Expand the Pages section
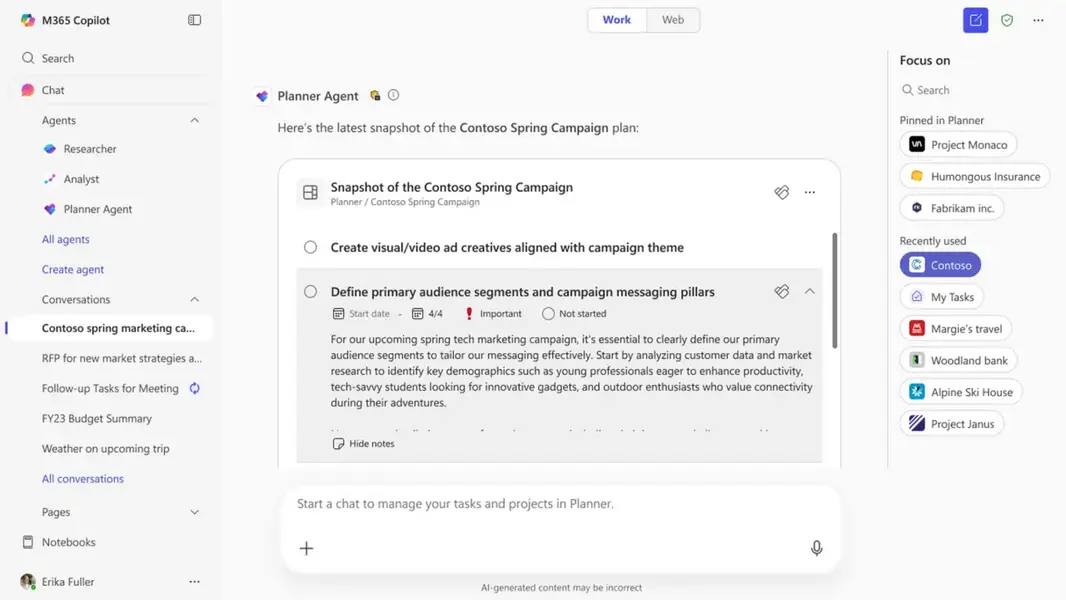The image size is (1066, 600). (194, 512)
